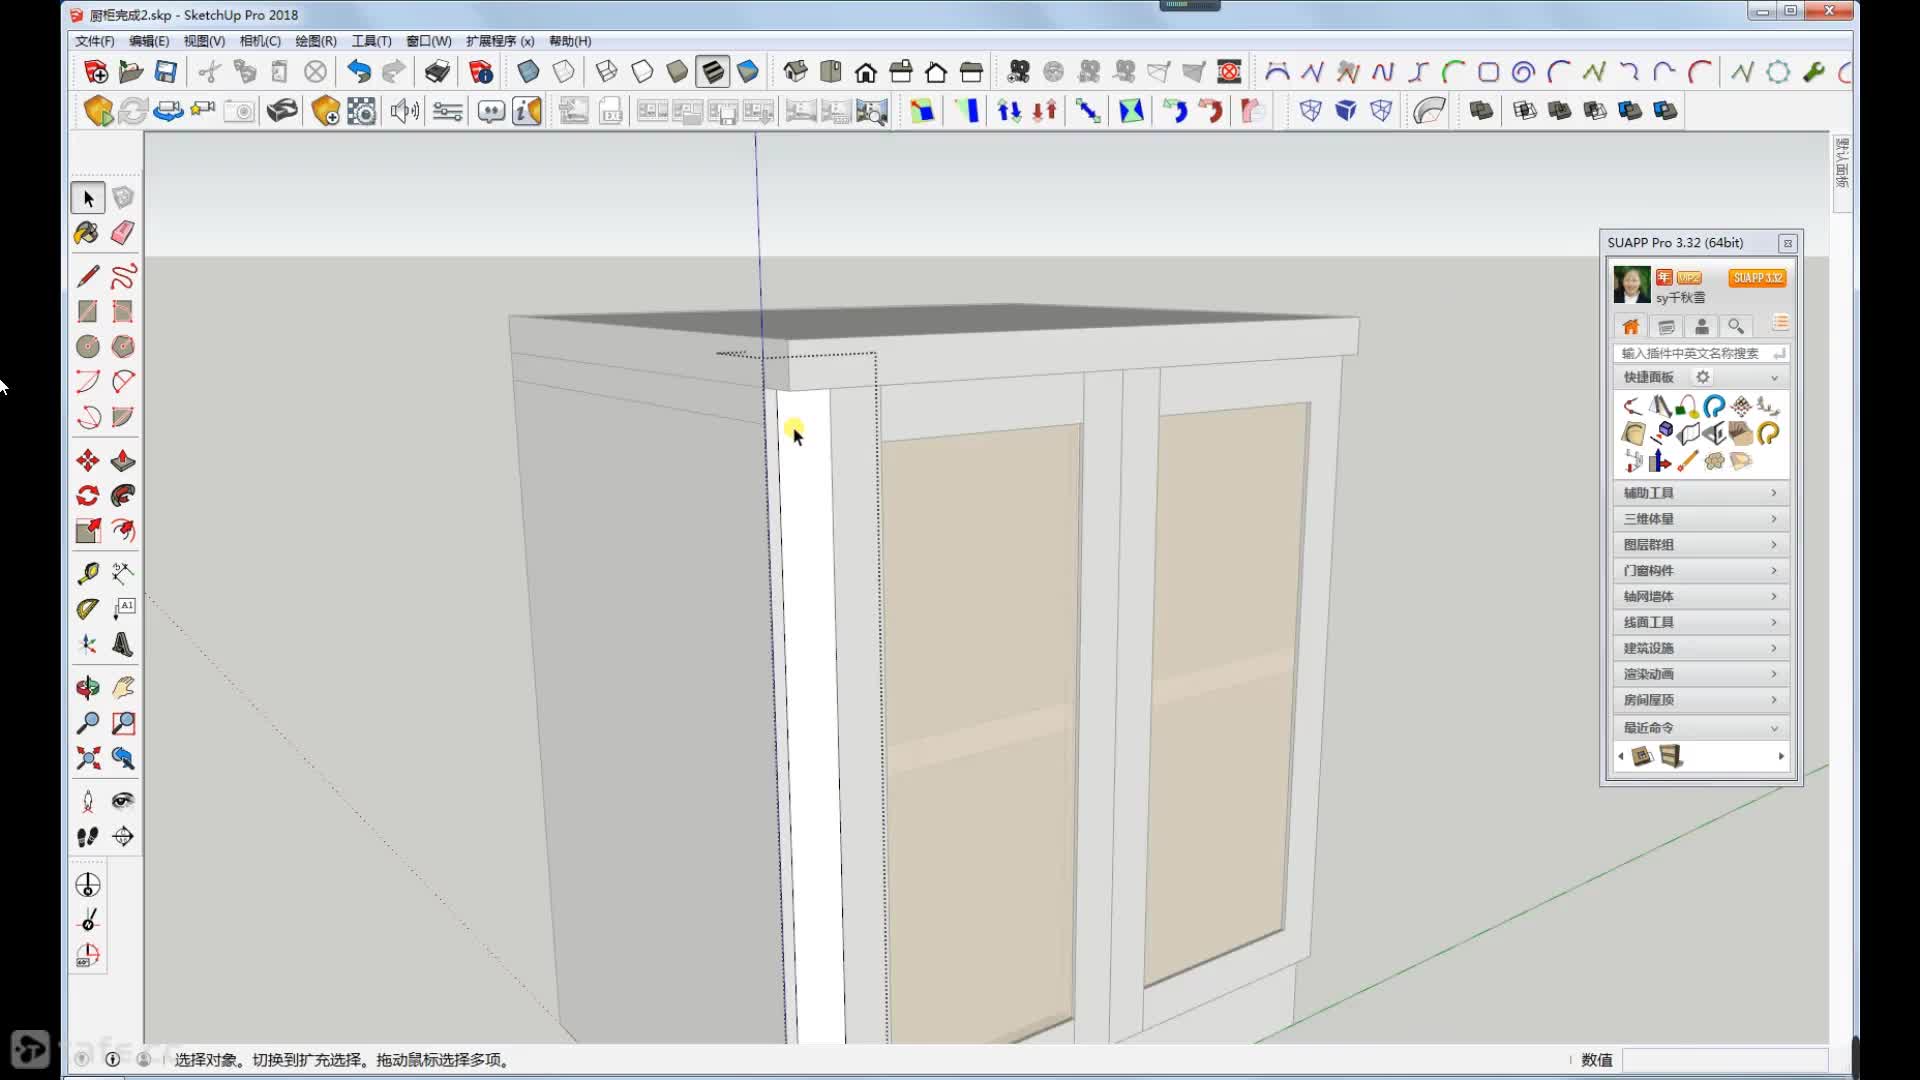Toggle Back Edges style
1920x1080 pixels.
click(564, 71)
